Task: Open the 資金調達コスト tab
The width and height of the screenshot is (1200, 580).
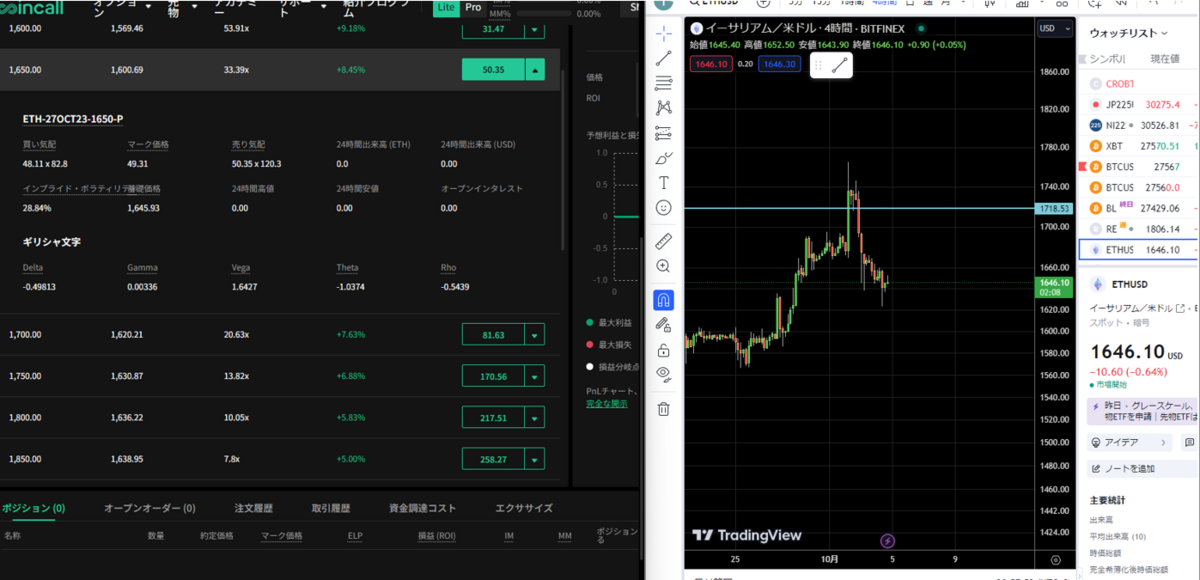Action: [x=422, y=508]
